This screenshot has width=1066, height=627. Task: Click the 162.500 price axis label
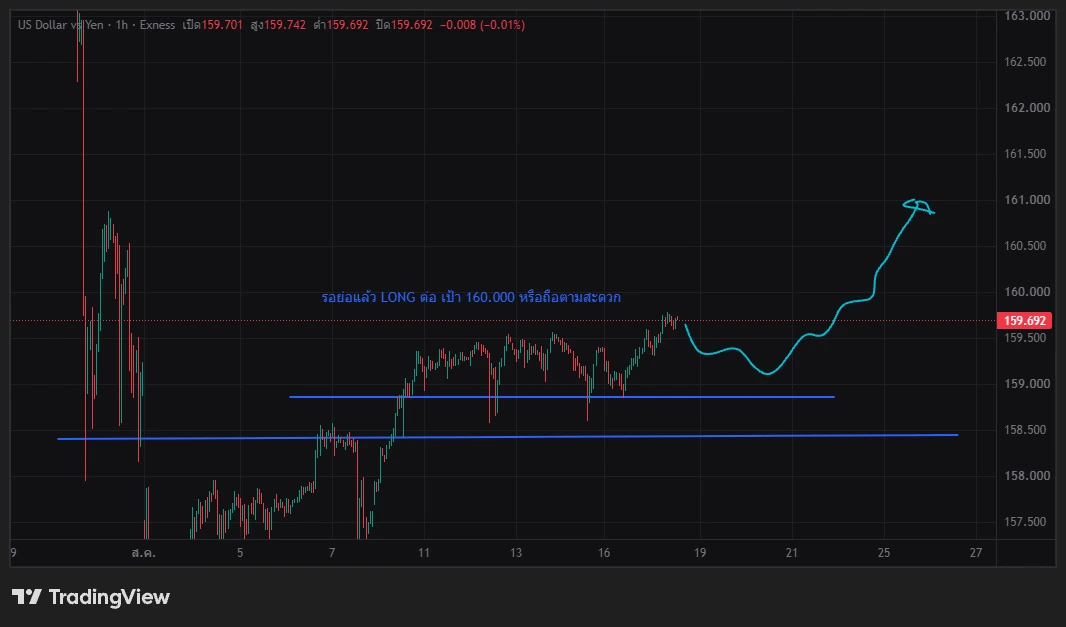click(x=1025, y=62)
